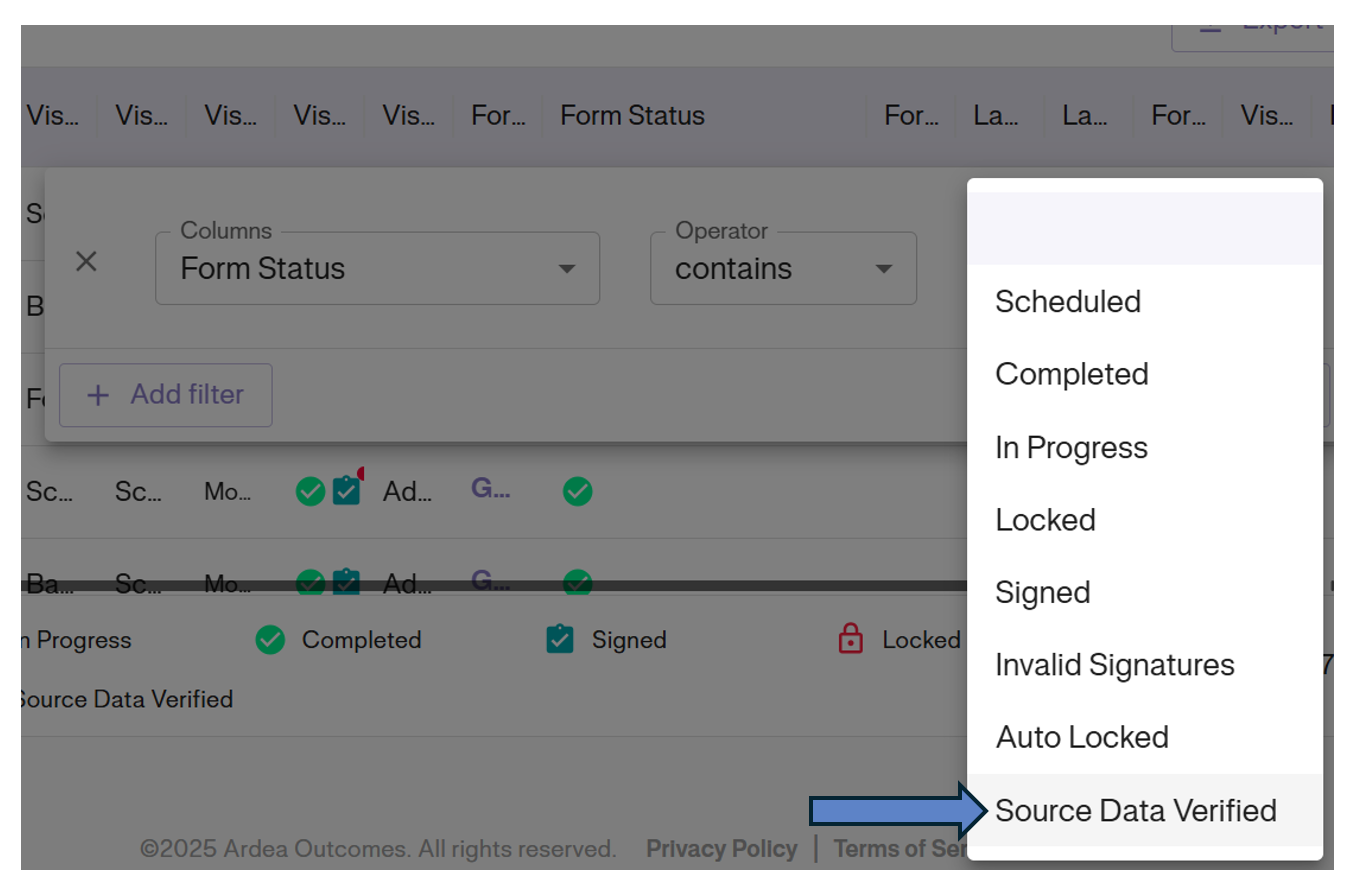This screenshot has height=880, width=1357.
Task: Open the Columns dropdown showing Form Status
Action: pos(377,268)
